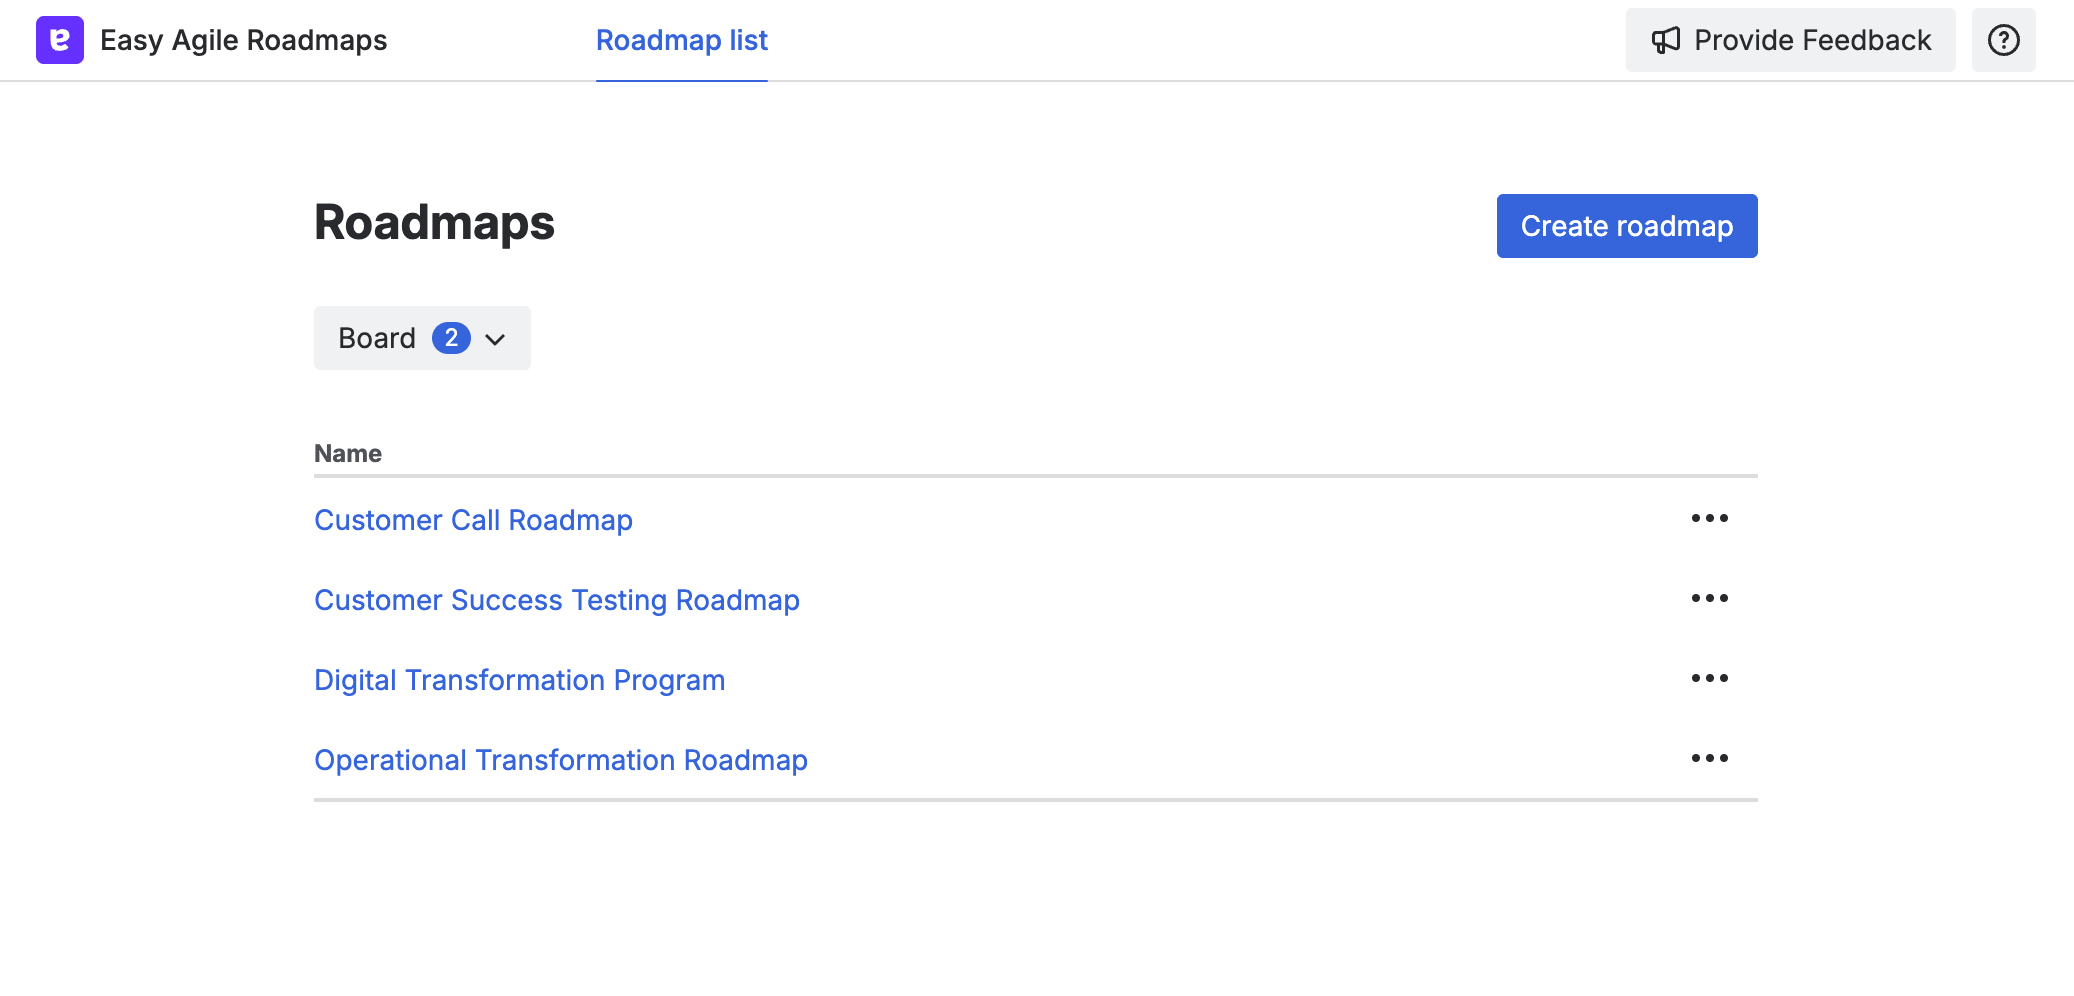This screenshot has height=996, width=2074.
Task: Open the help icon in the top bar
Action: click(x=2004, y=40)
